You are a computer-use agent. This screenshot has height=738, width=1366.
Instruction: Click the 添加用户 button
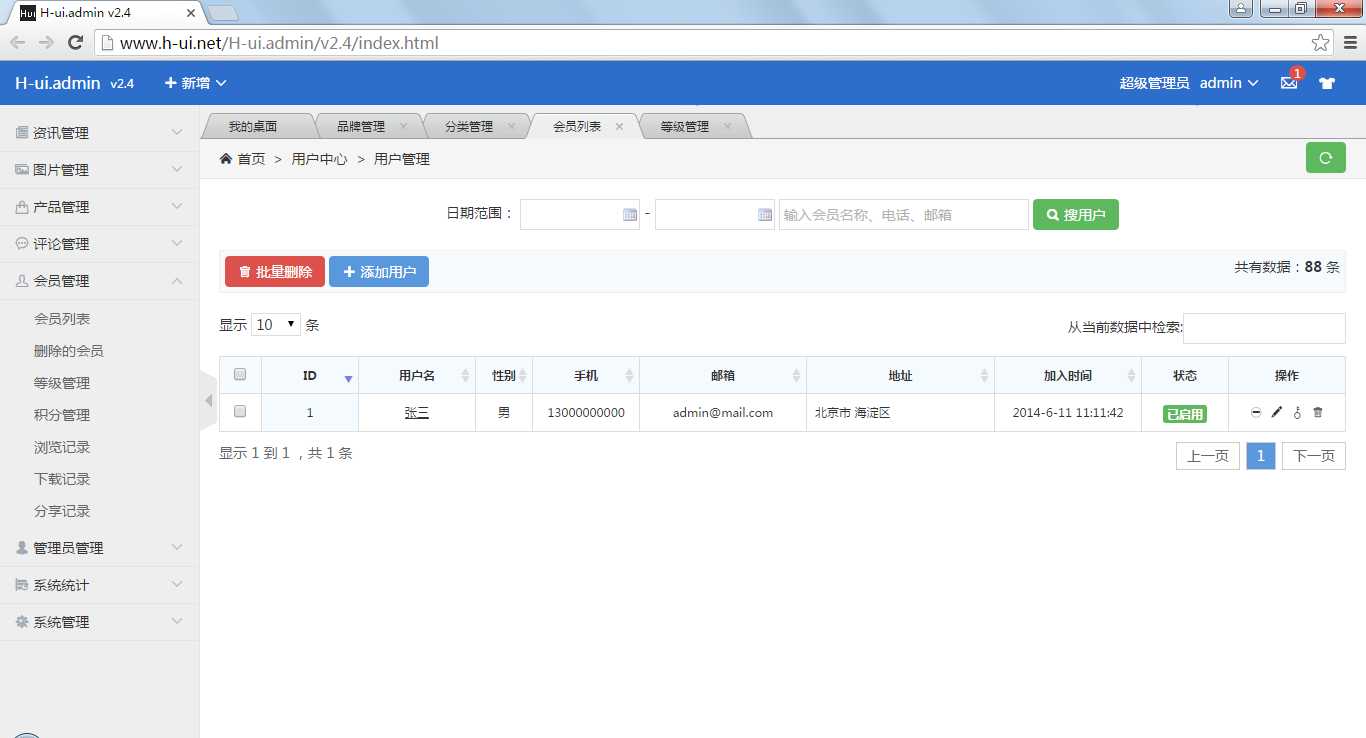(x=379, y=272)
